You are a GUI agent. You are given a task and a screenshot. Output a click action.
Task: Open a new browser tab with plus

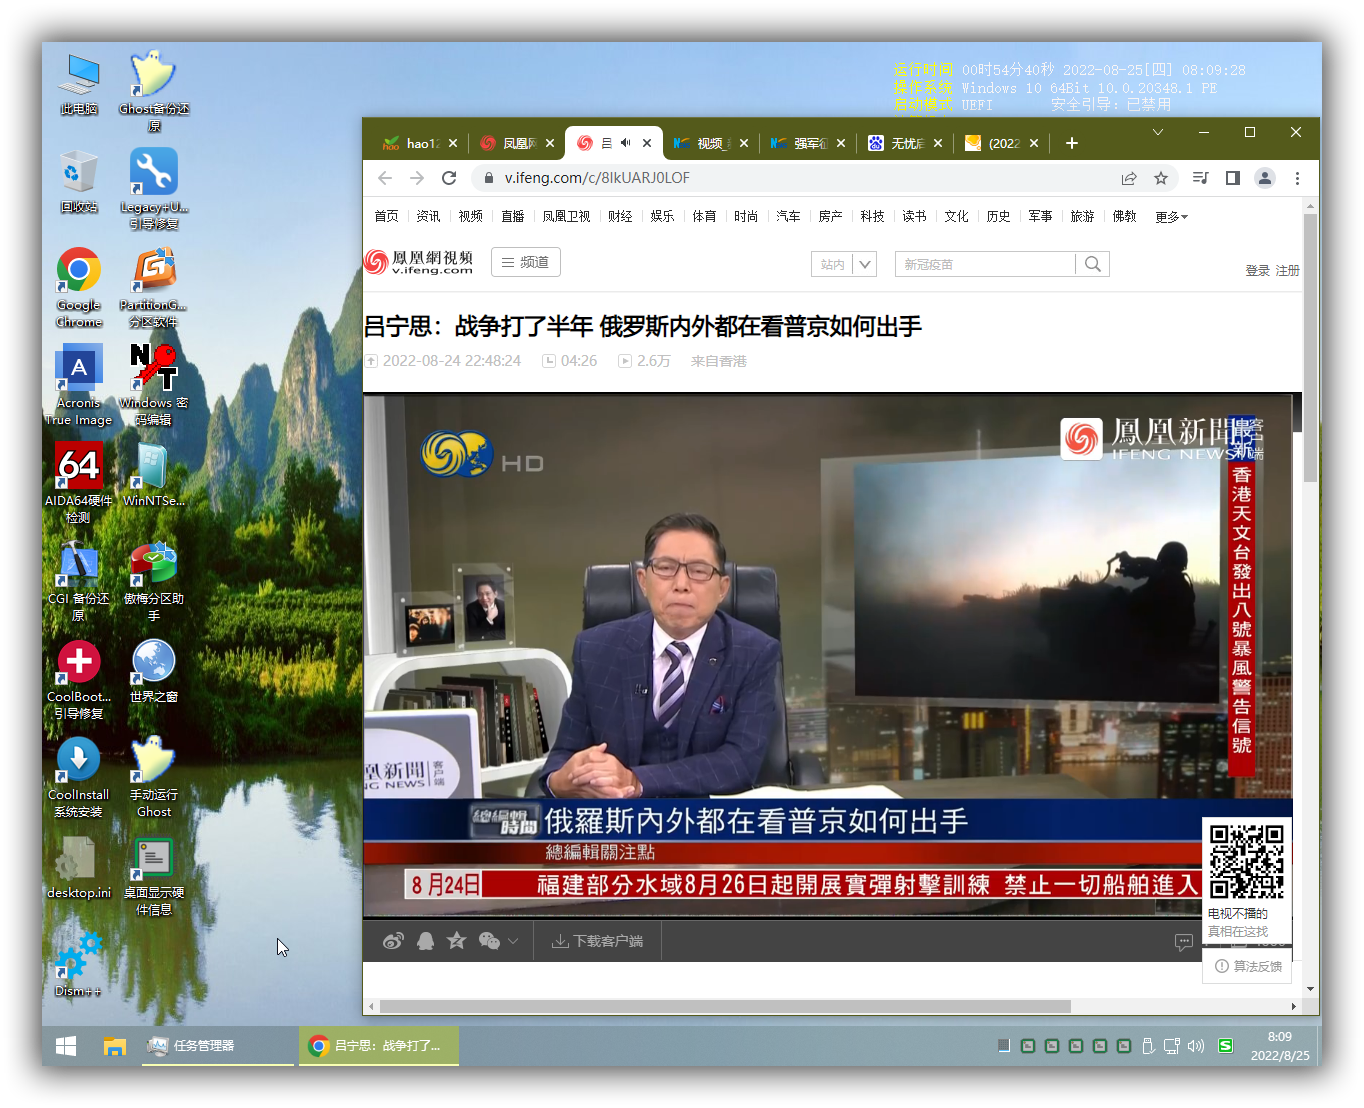coord(1071,143)
